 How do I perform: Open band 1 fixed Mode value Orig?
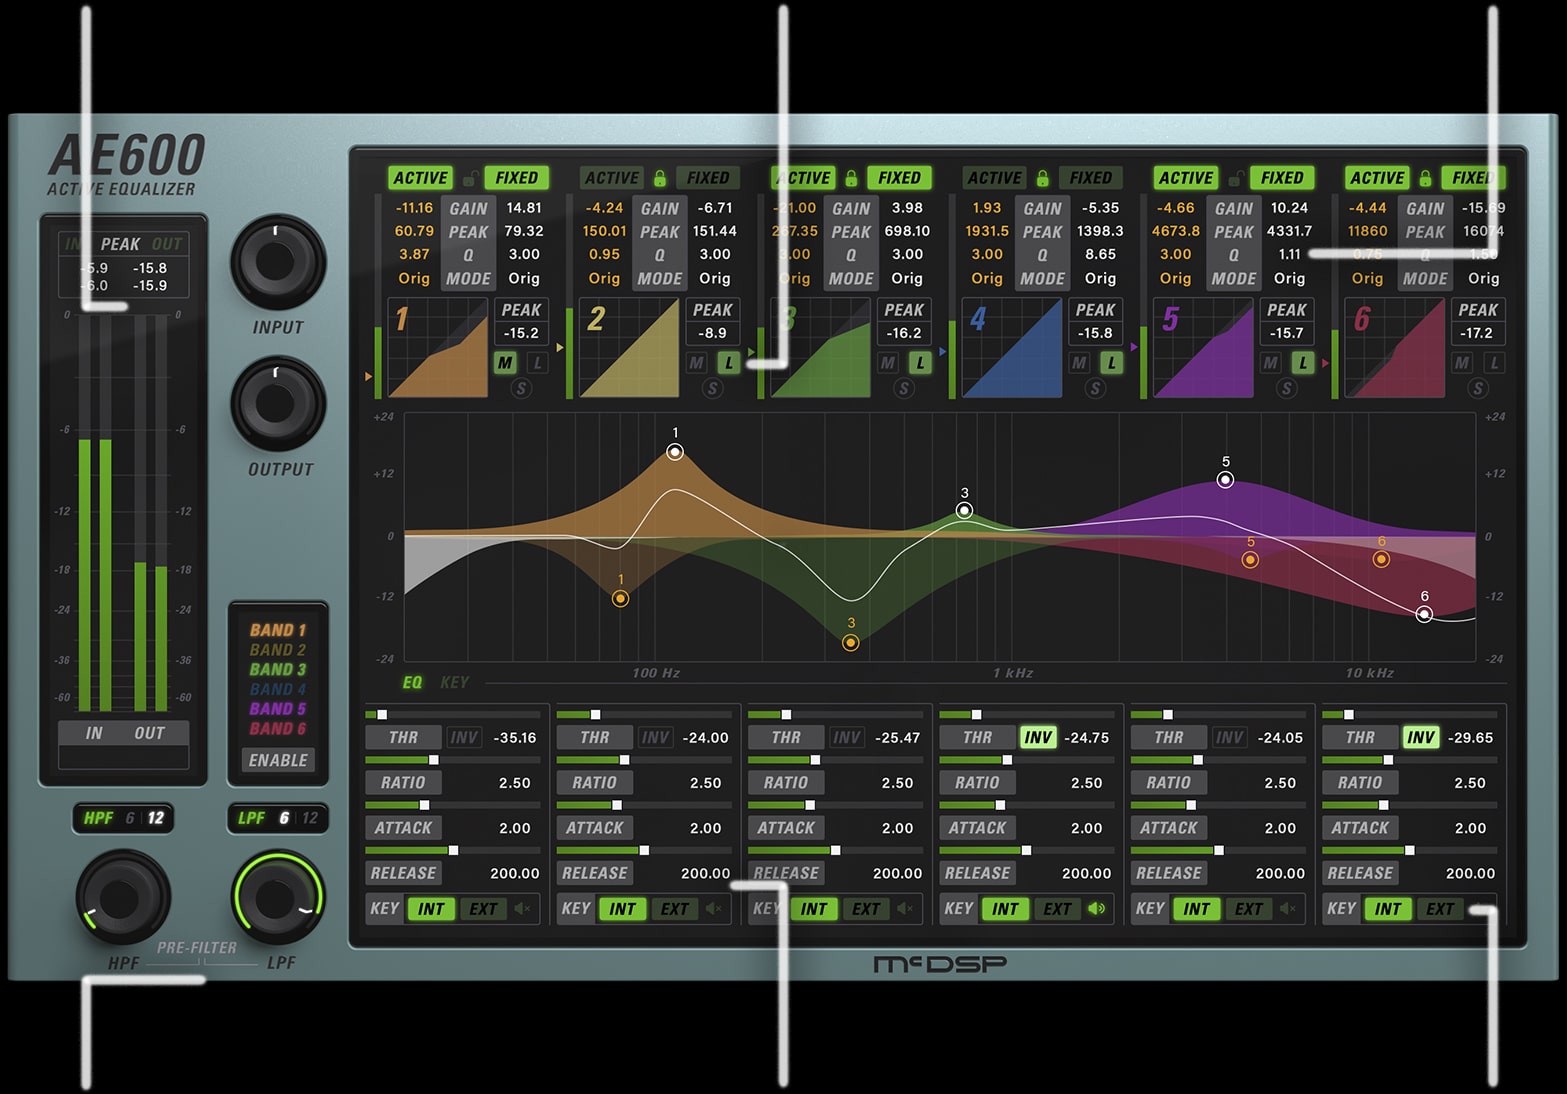click(x=524, y=279)
